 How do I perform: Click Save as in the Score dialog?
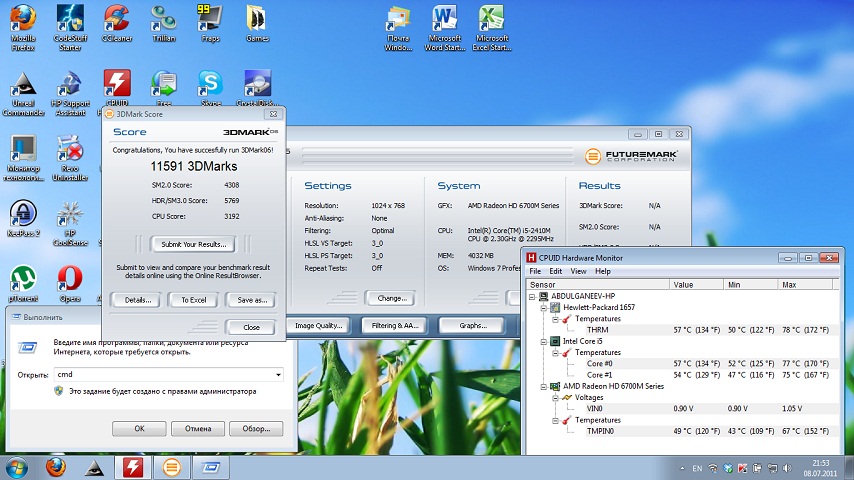[x=252, y=300]
